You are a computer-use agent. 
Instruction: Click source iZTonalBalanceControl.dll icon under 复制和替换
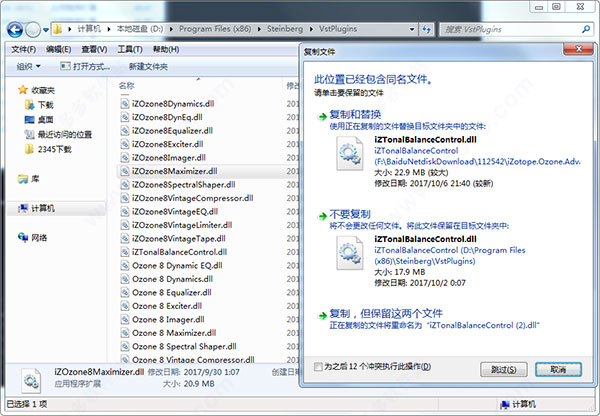[x=349, y=153]
